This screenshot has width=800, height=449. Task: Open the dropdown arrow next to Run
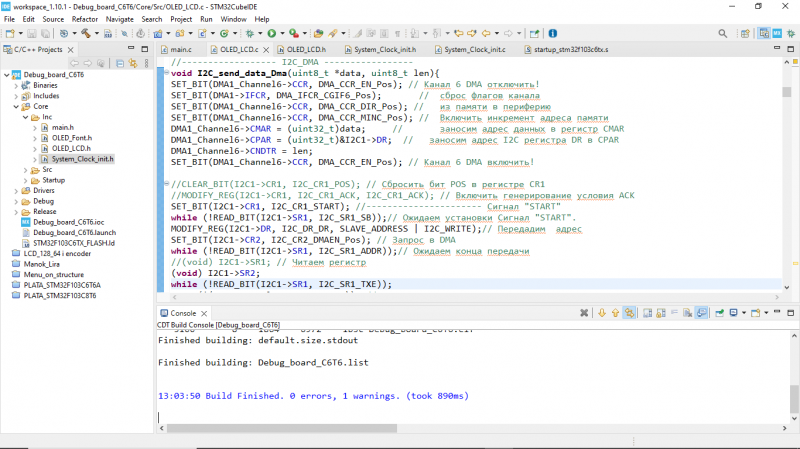(x=283, y=33)
